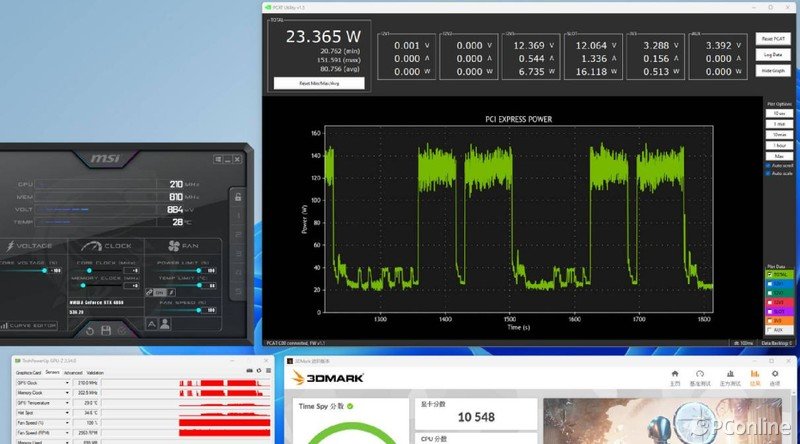Click the Core Clock value input field
This screenshot has height=444, width=800.
click(x=132, y=270)
